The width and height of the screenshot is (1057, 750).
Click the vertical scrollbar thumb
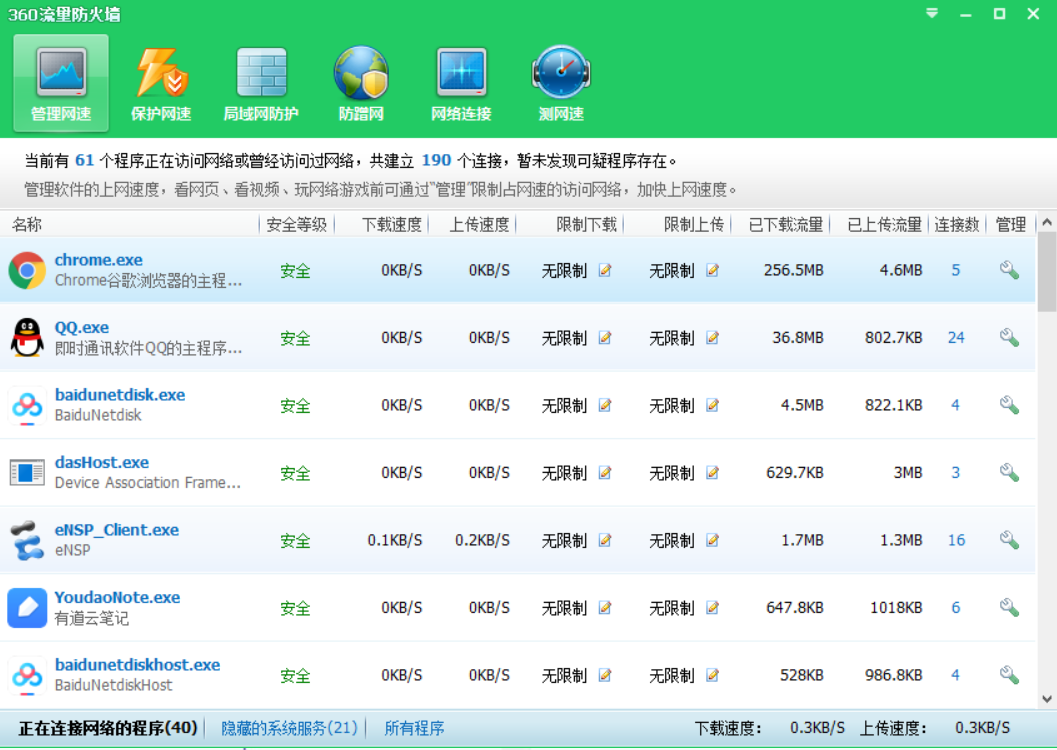(x=1046, y=272)
